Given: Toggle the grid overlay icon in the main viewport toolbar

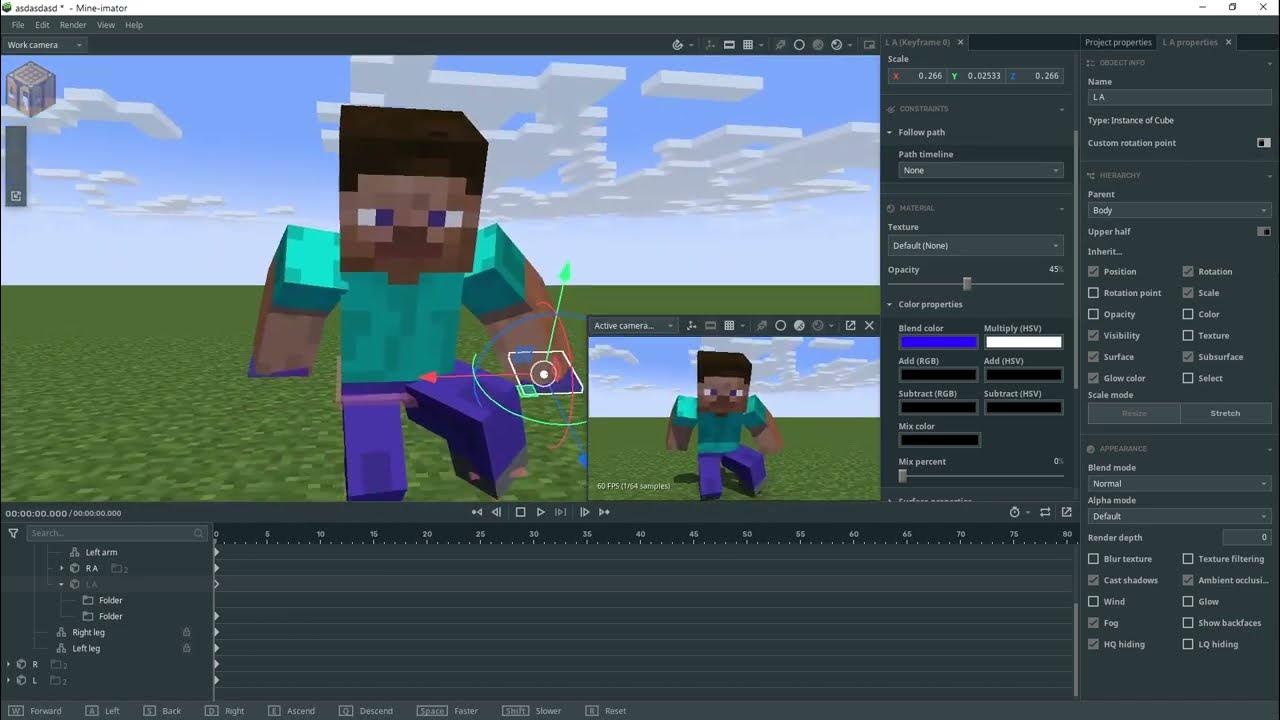Looking at the screenshot, I should tap(748, 45).
